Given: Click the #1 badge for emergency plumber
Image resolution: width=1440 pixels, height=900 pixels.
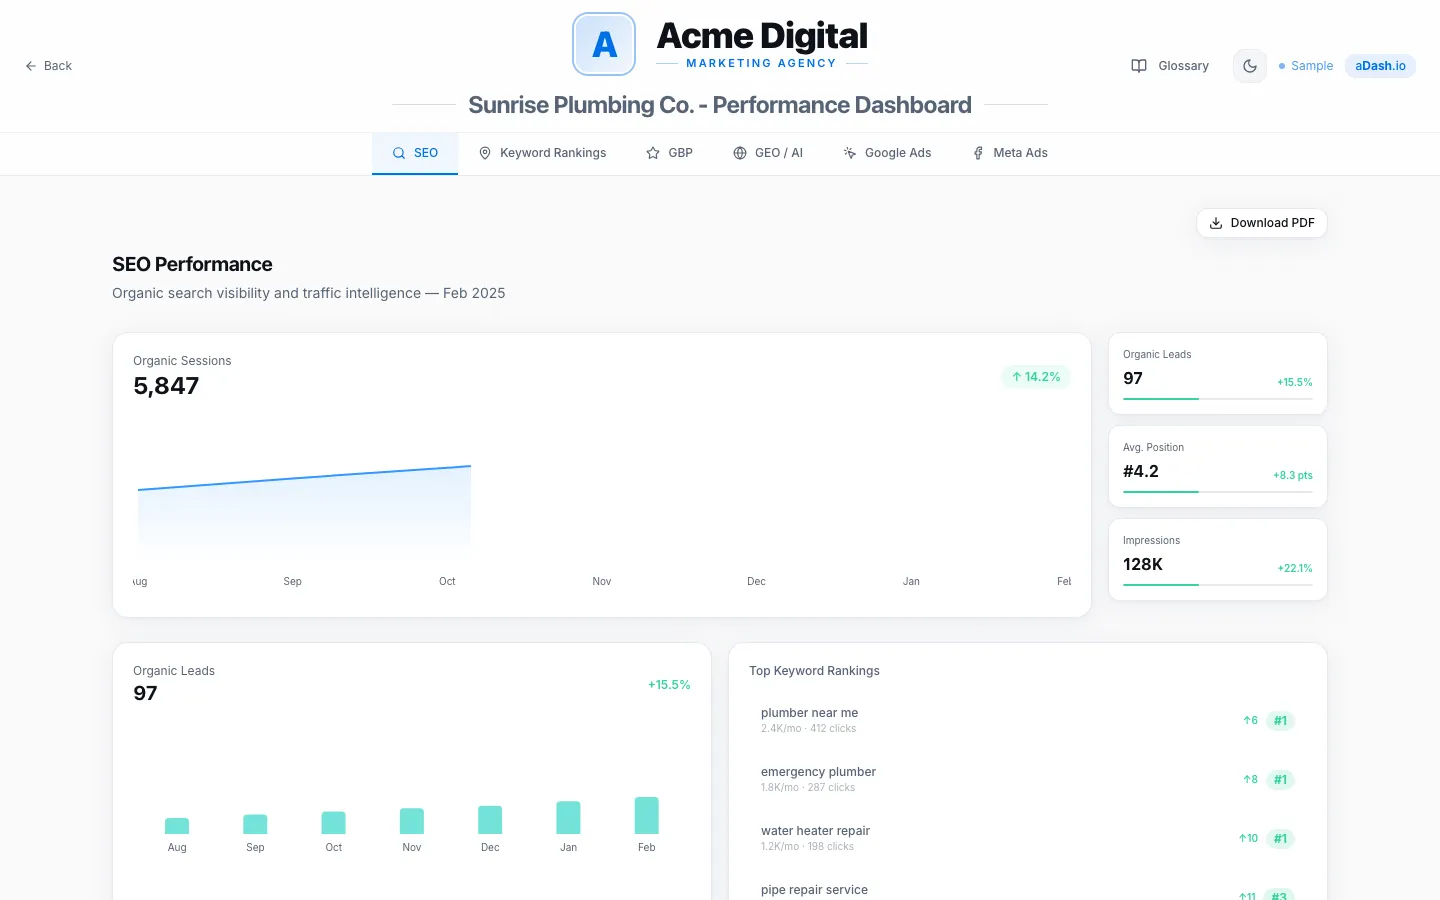Looking at the screenshot, I should click(1280, 780).
